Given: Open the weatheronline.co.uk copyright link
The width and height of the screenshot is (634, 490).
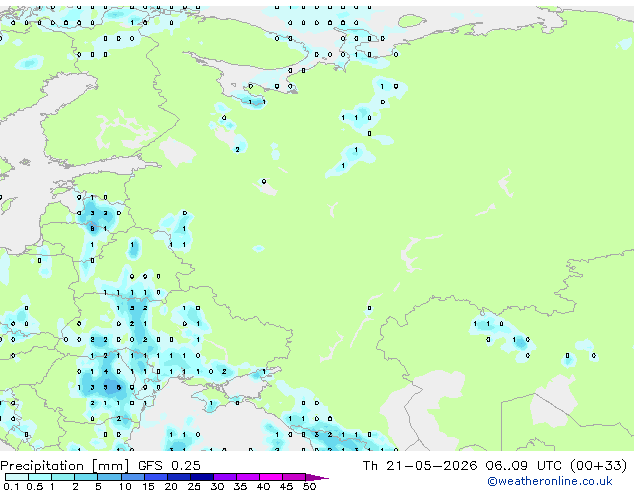Looking at the screenshot, I should 550,482.
